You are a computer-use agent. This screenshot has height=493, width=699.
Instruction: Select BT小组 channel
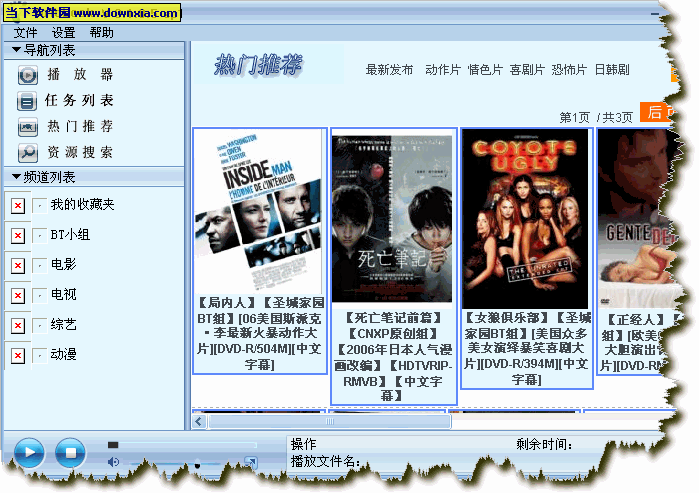click(x=70, y=234)
